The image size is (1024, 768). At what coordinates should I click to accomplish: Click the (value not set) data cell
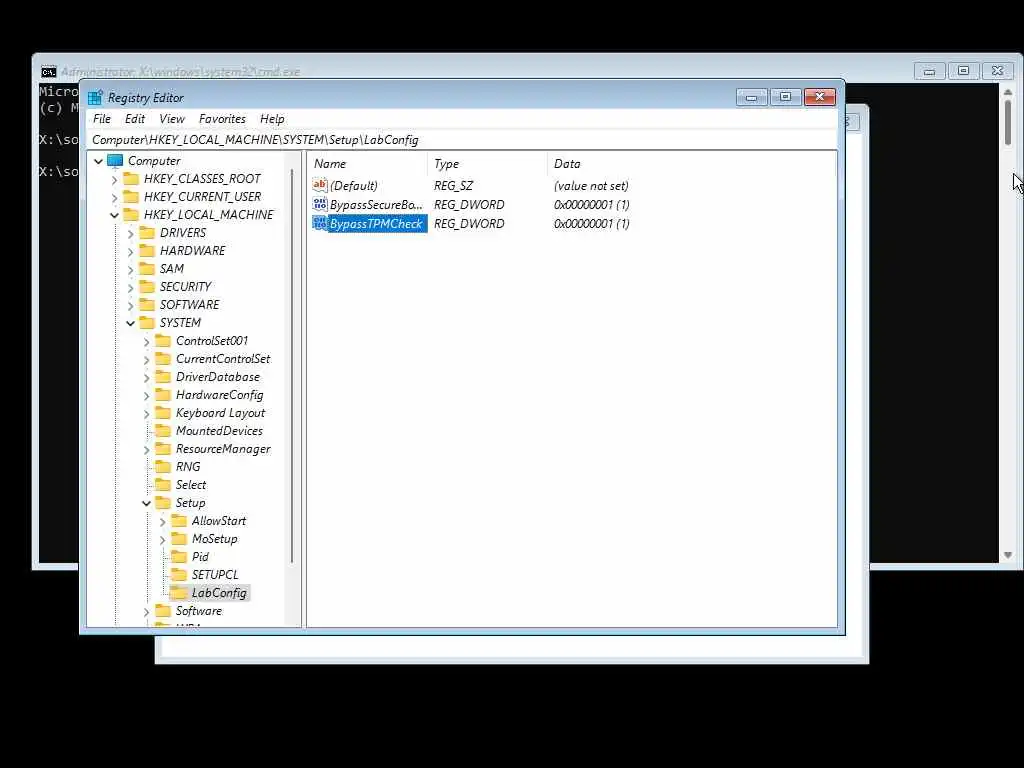[591, 185]
